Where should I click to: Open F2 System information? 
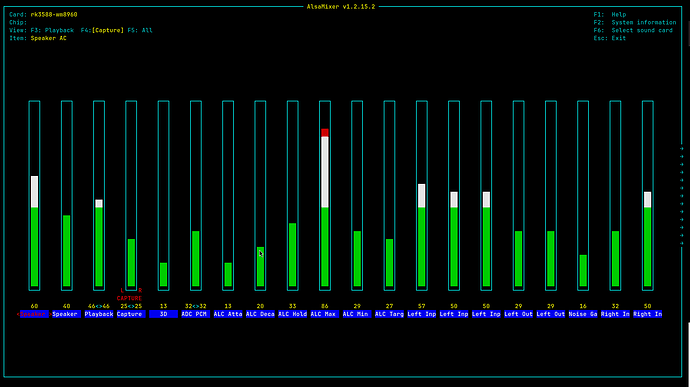[x=635, y=22]
